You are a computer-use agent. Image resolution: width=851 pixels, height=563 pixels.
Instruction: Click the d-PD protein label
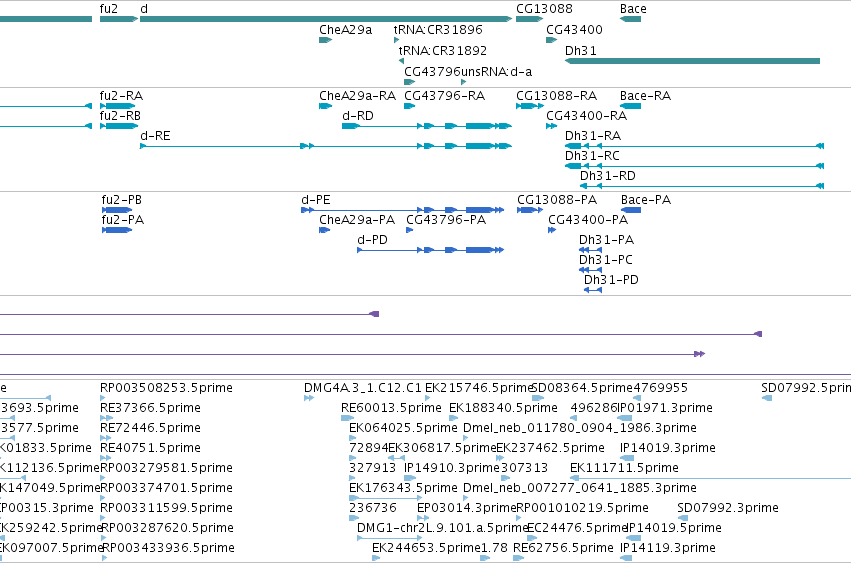point(372,240)
